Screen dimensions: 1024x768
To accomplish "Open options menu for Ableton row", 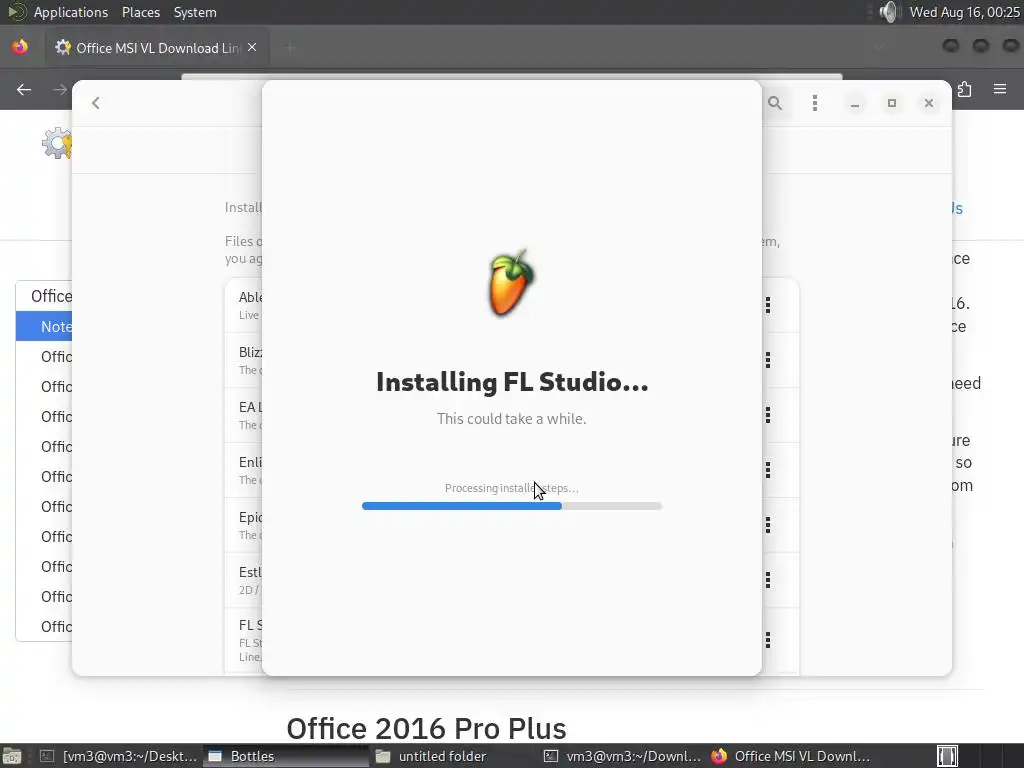I will [x=768, y=305].
